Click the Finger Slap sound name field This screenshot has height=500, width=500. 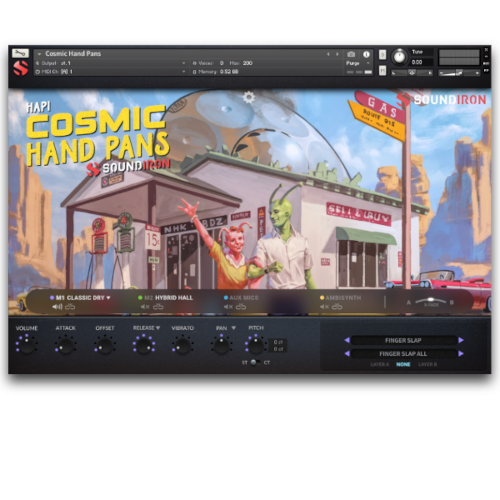(403, 340)
